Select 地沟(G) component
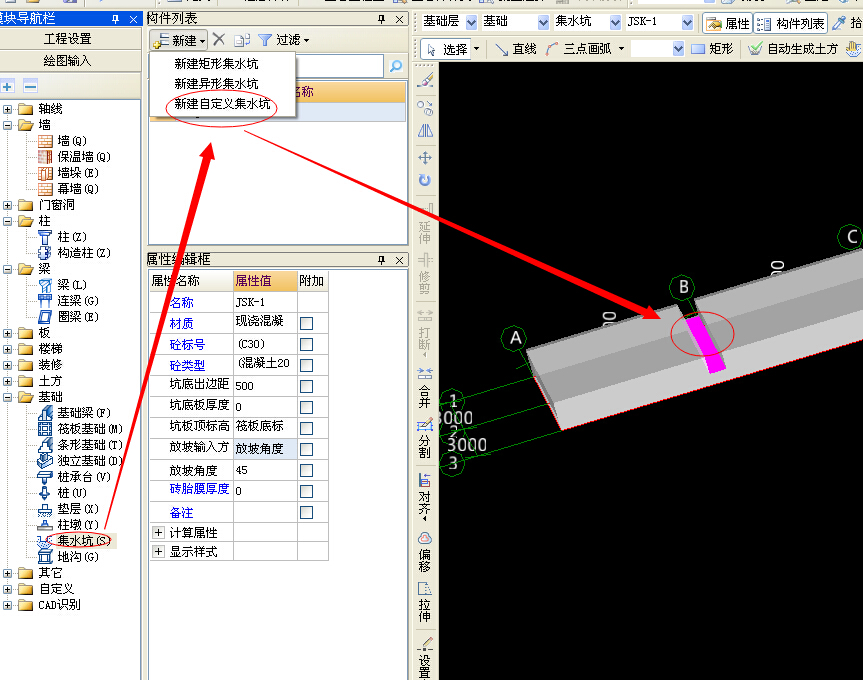This screenshot has width=863, height=680. [78, 557]
